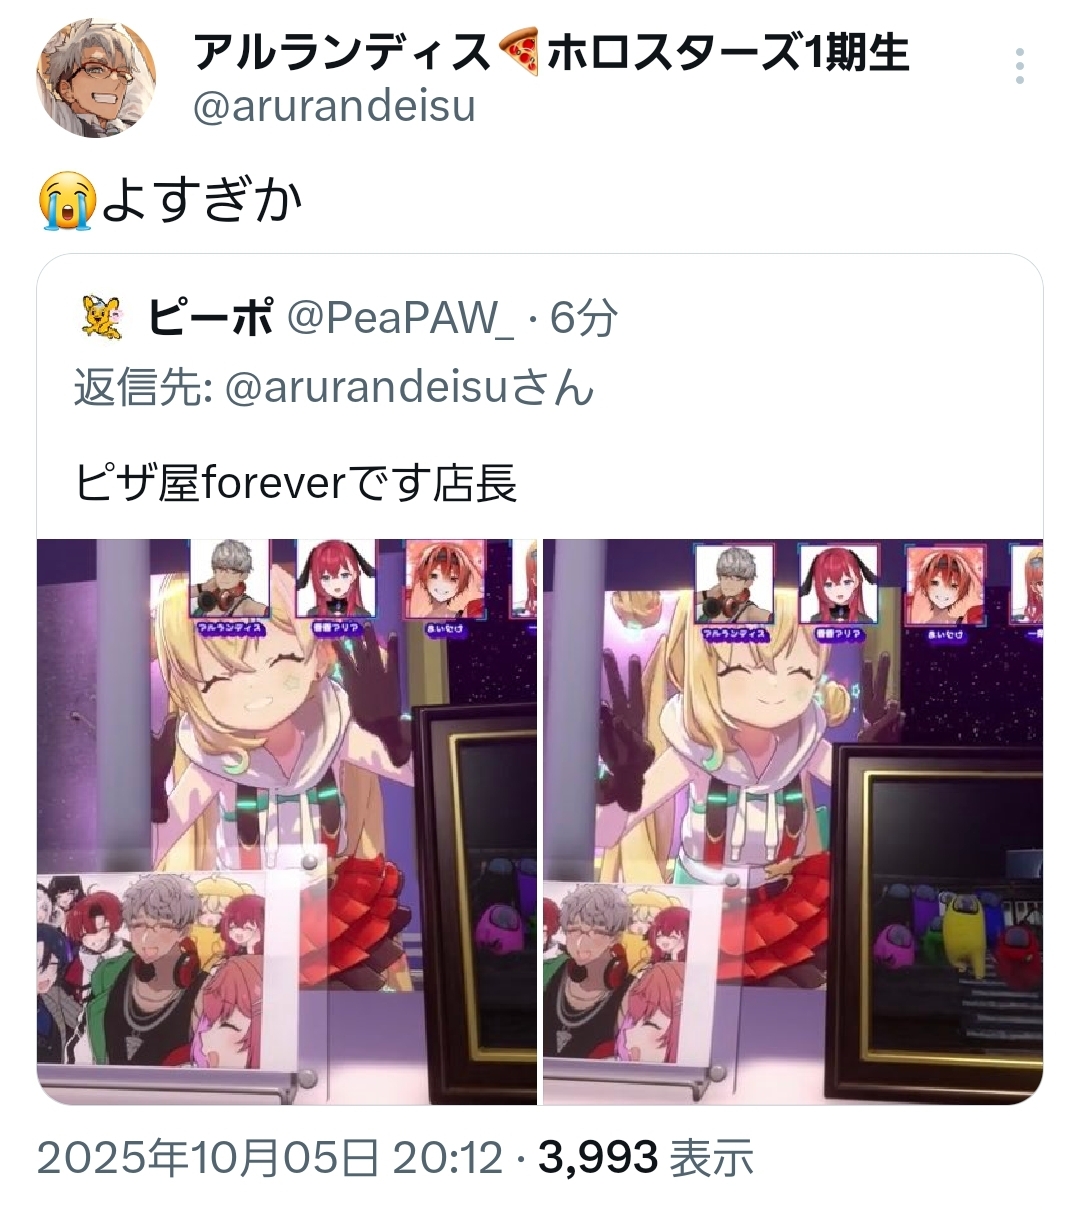1080x1210 pixels.
Task: Open the quoted user name ピーポ
Action: pos(211,319)
